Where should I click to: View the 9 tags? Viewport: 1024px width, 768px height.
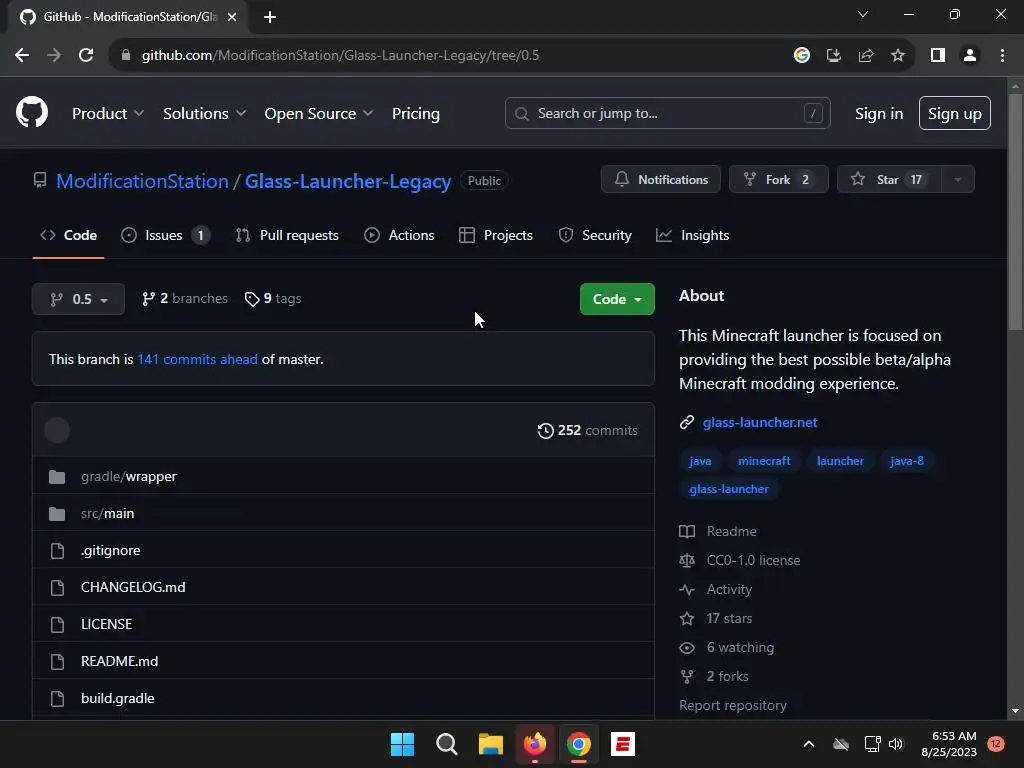click(x=273, y=298)
